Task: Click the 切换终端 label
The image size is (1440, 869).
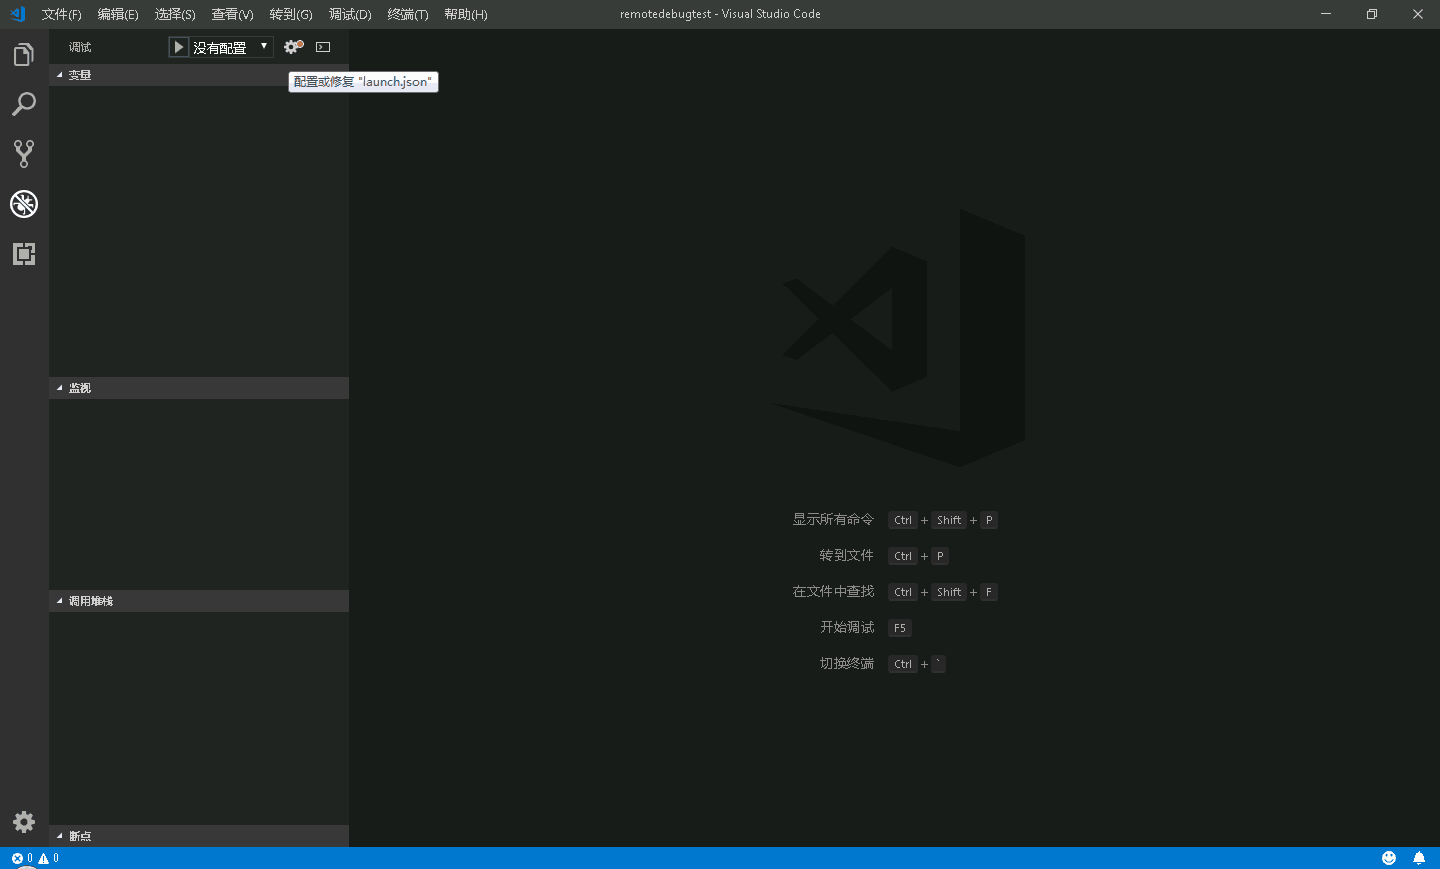Action: (x=846, y=664)
